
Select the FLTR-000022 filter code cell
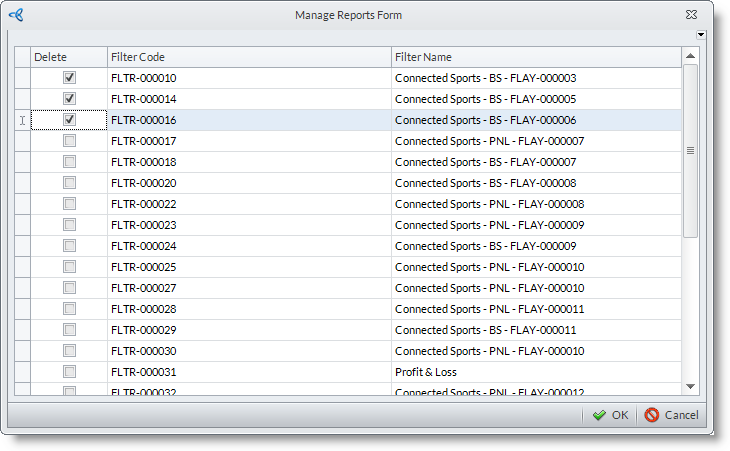click(248, 204)
